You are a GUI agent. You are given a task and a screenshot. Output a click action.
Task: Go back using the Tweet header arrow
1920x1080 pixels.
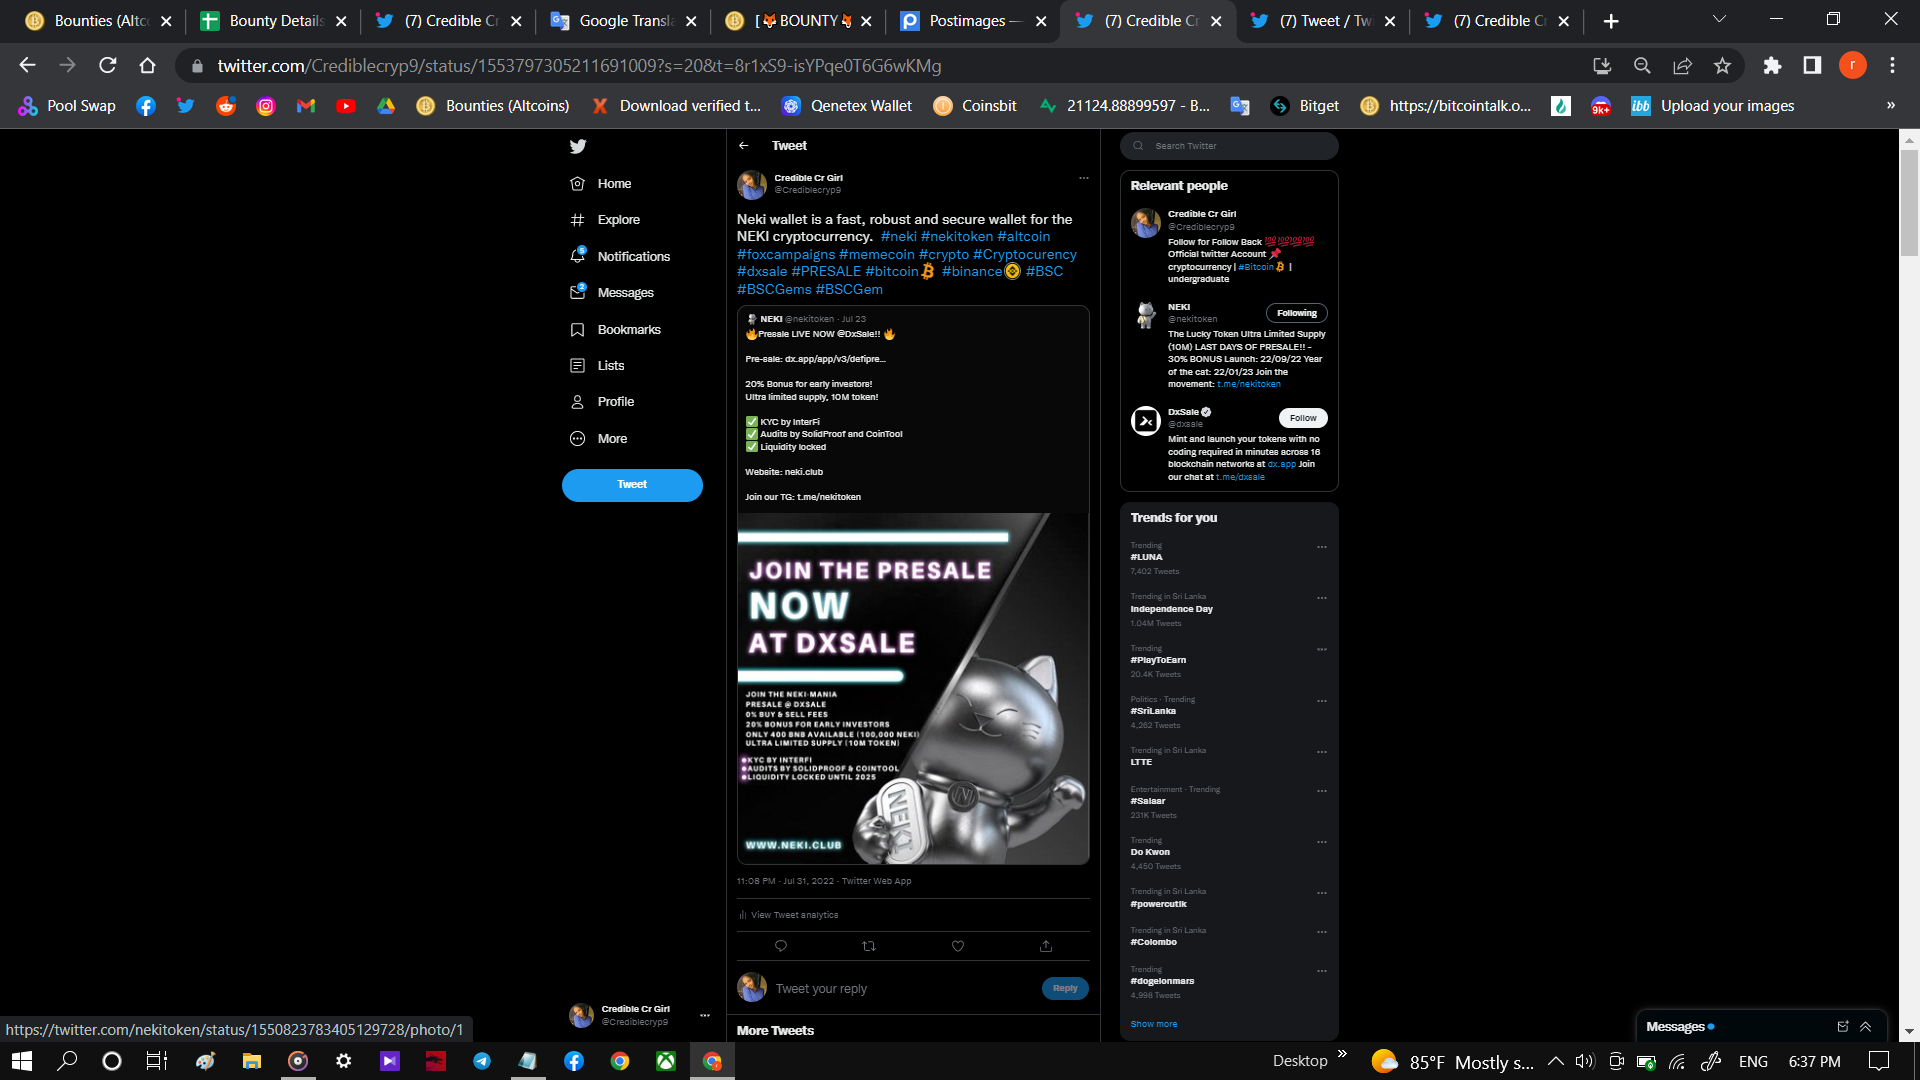tap(744, 146)
